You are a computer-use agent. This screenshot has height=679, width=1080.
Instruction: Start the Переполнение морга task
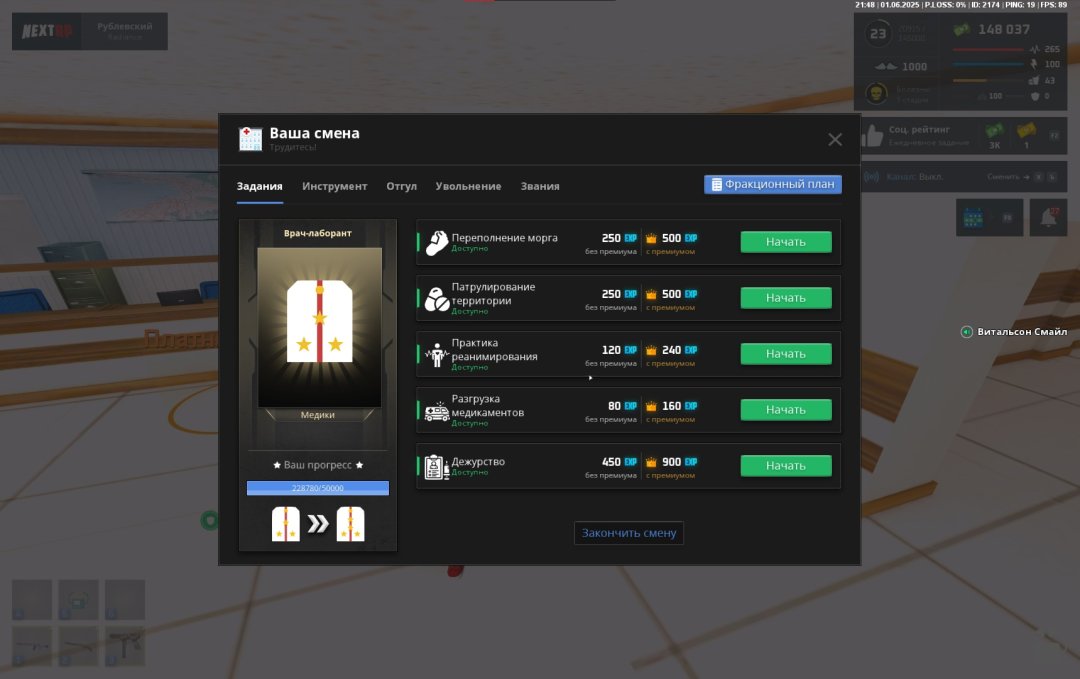785,242
